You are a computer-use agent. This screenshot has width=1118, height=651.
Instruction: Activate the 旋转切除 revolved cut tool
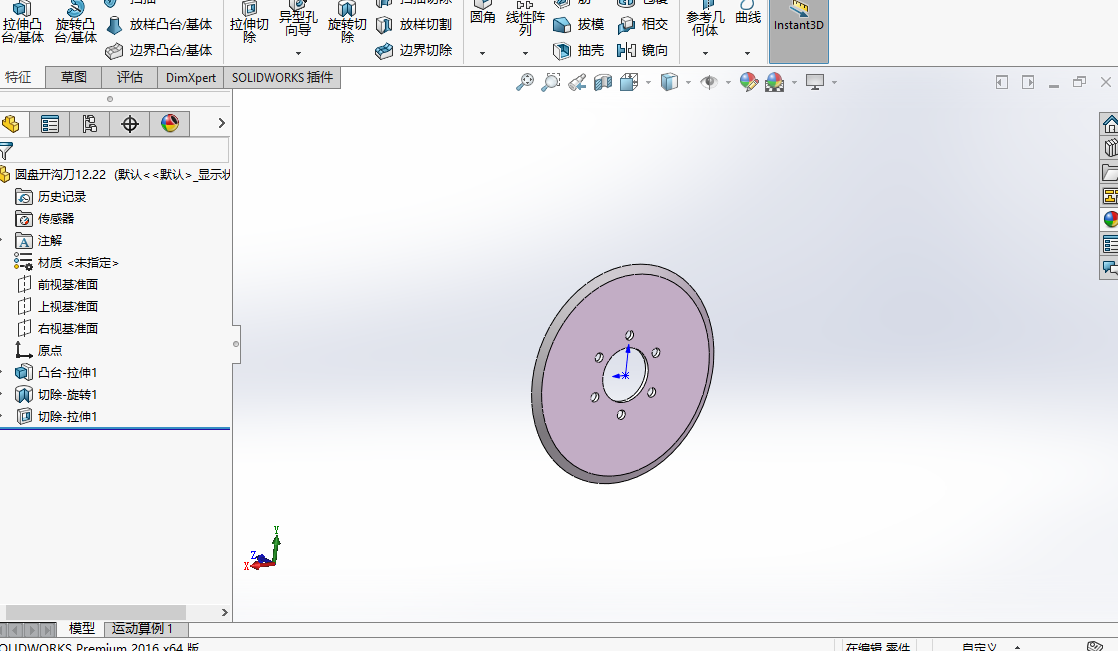click(x=347, y=23)
